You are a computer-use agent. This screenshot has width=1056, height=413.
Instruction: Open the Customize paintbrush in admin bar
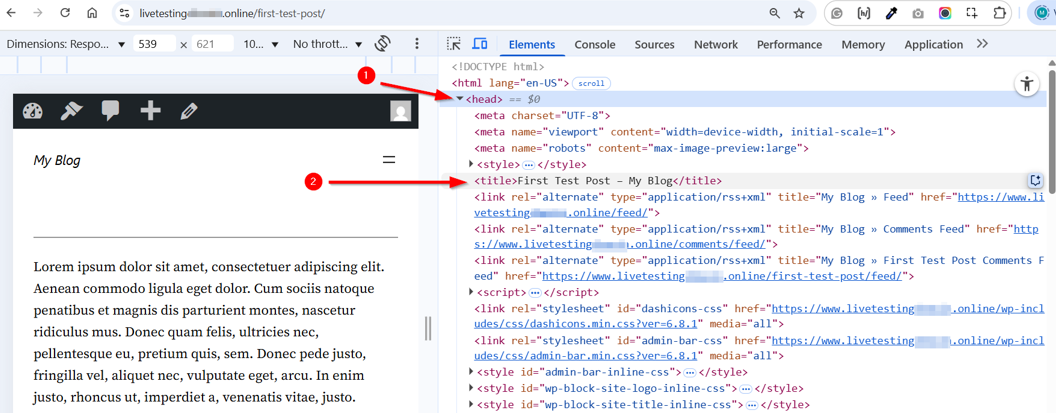coord(71,111)
